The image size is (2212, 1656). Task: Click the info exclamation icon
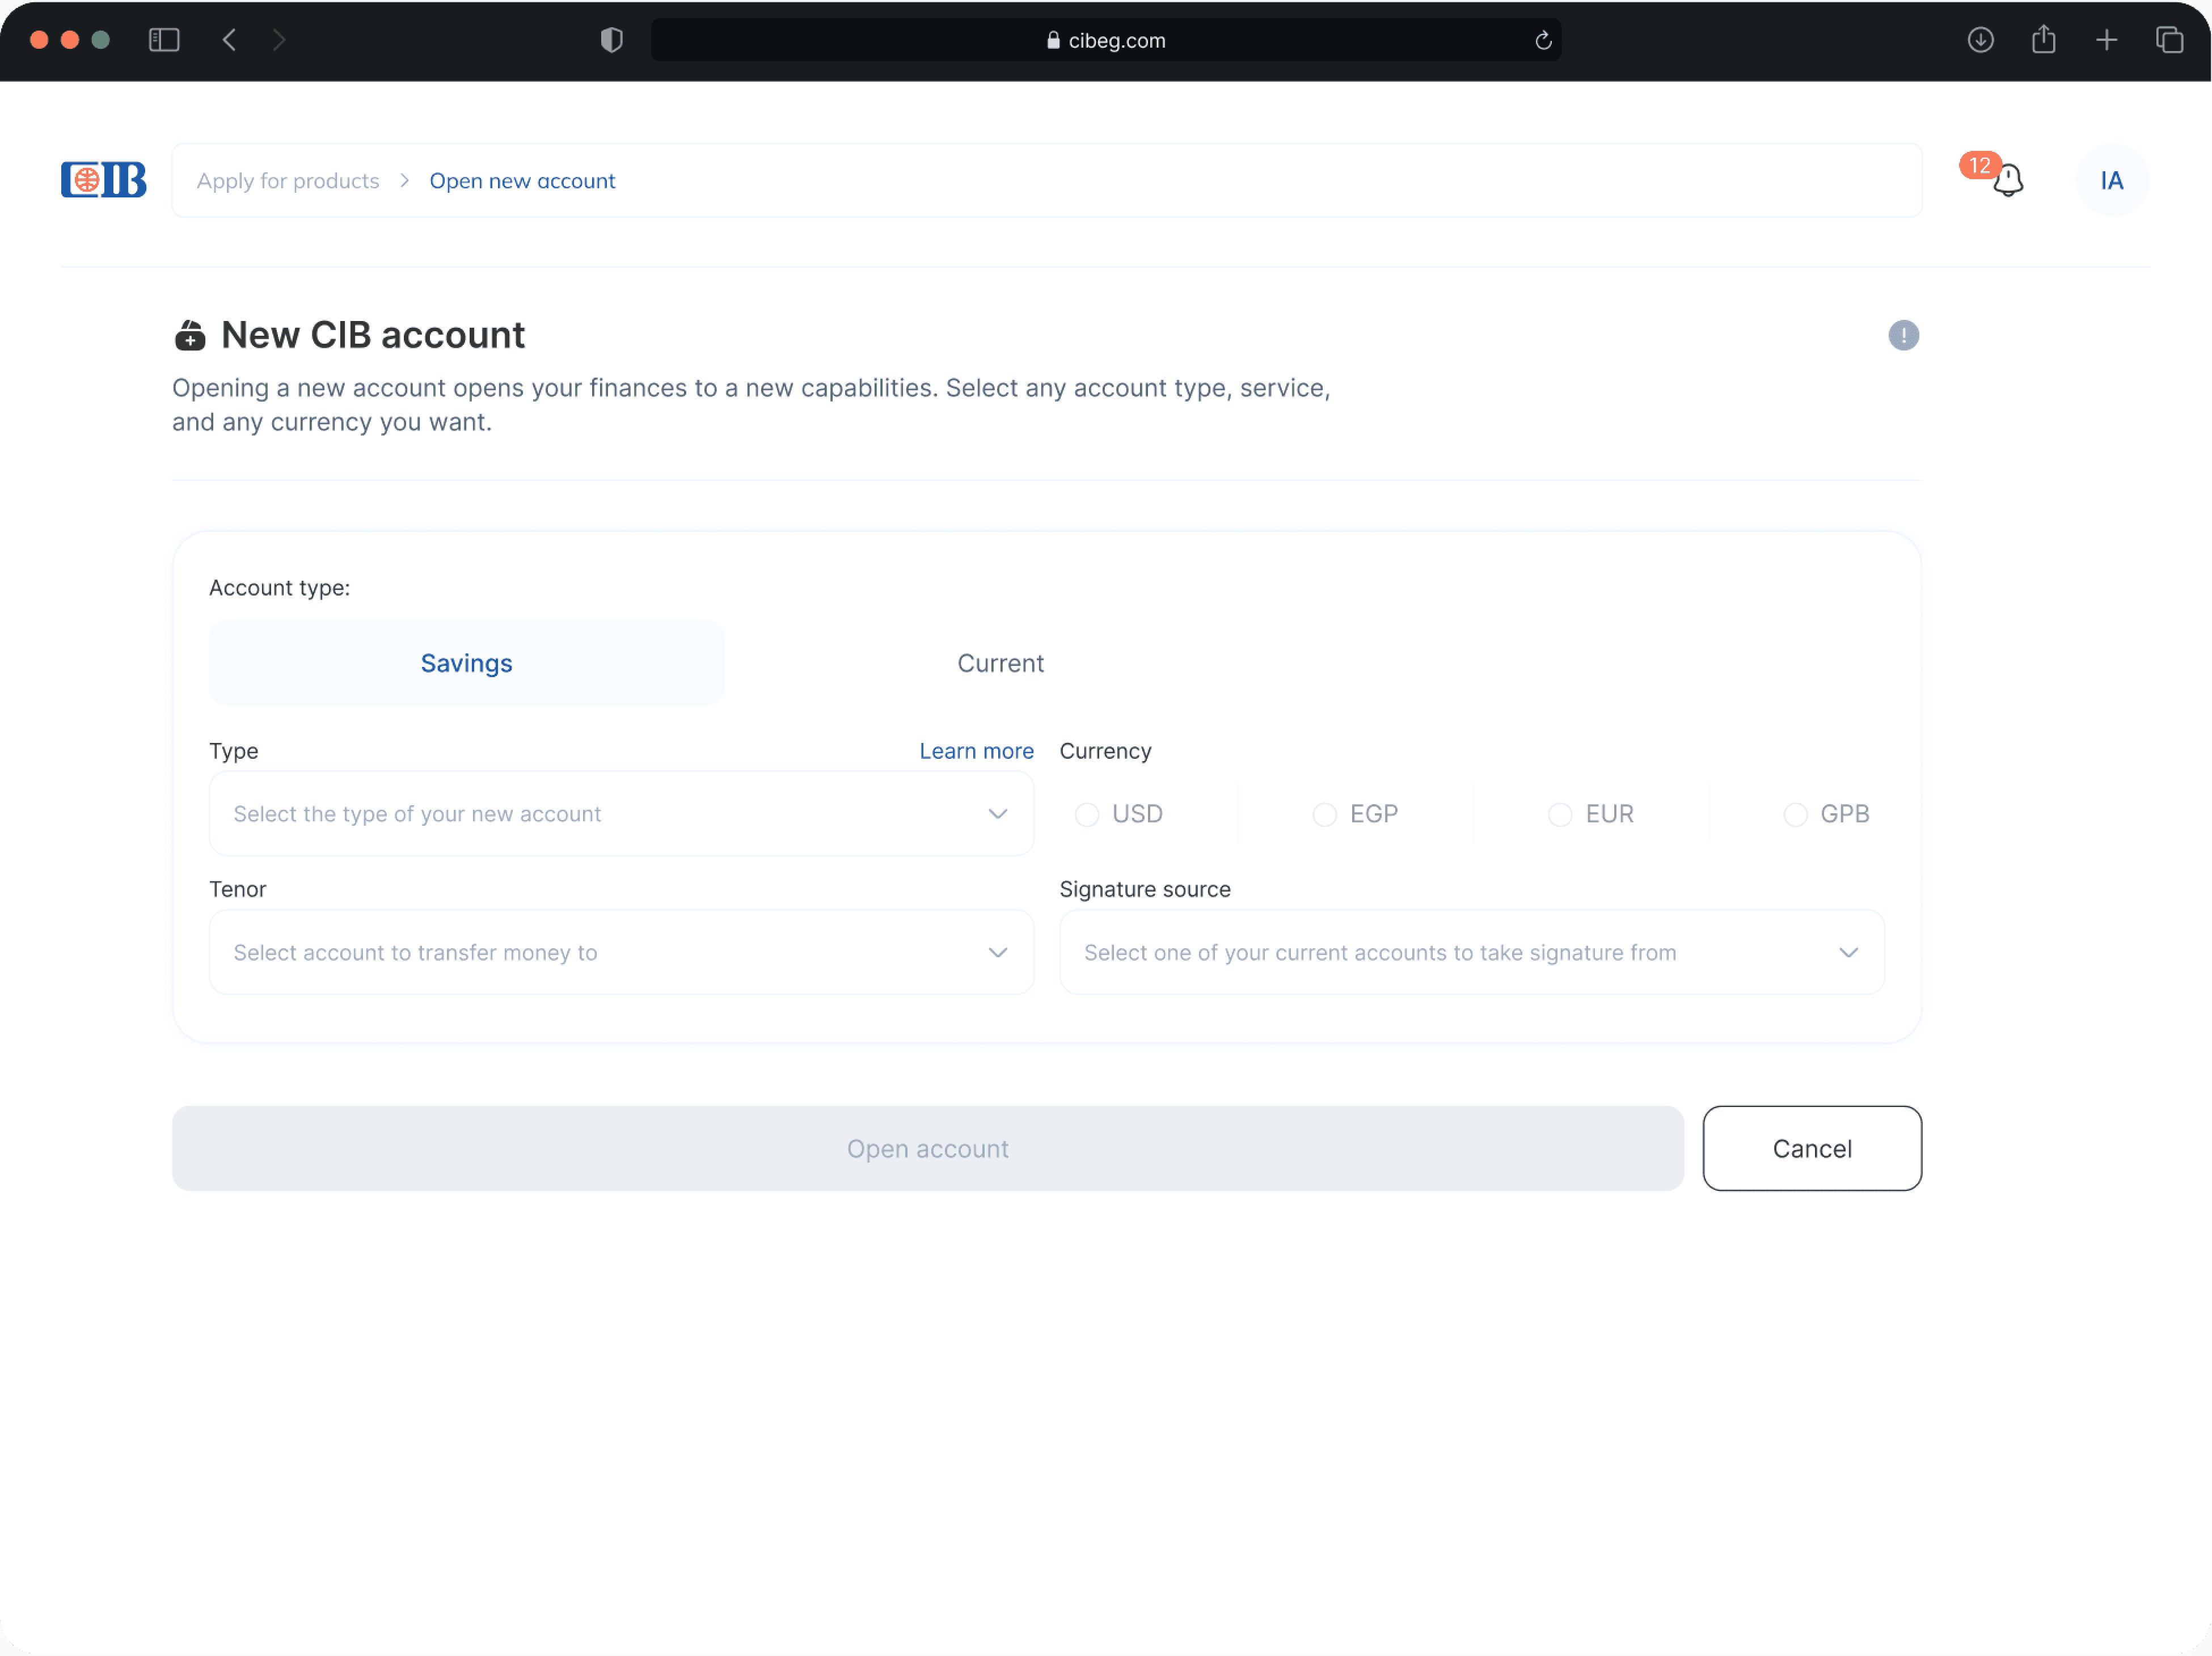[1903, 335]
